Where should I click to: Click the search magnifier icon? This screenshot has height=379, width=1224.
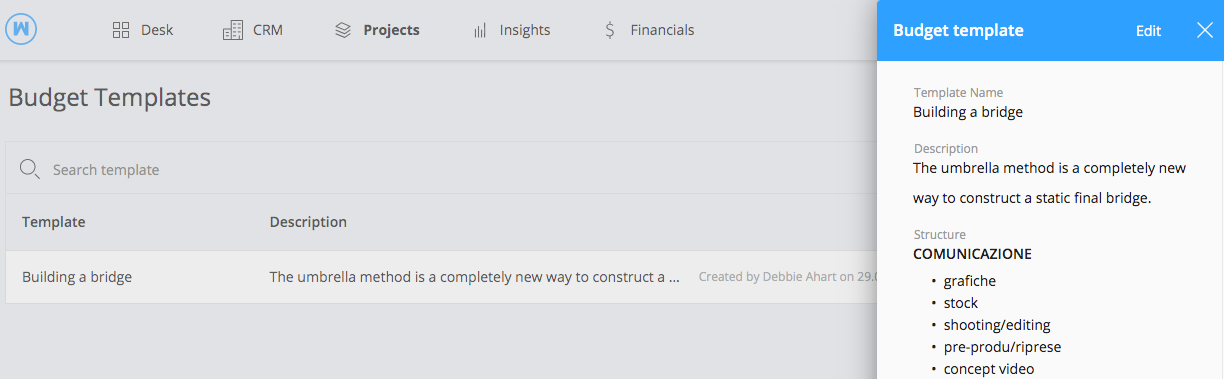point(30,169)
